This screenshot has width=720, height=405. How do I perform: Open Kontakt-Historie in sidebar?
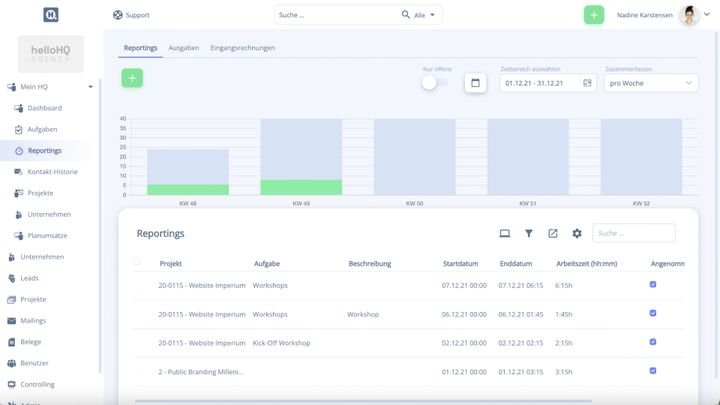[x=52, y=172]
